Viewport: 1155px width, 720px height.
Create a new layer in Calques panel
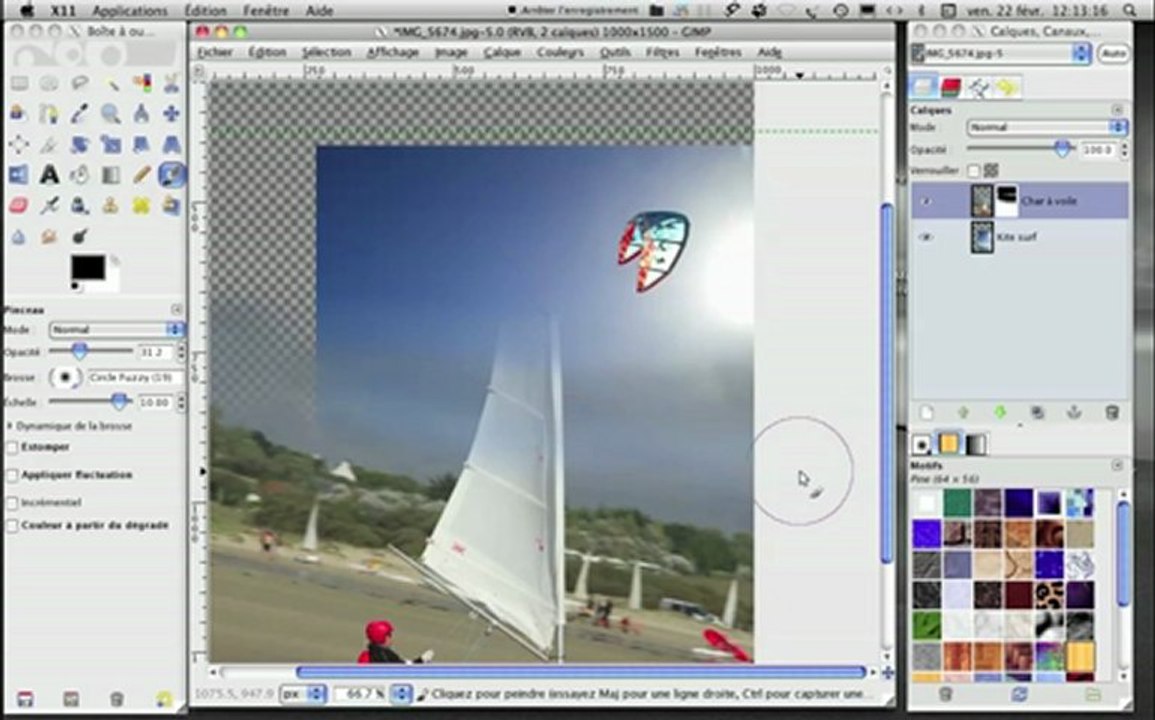point(927,413)
